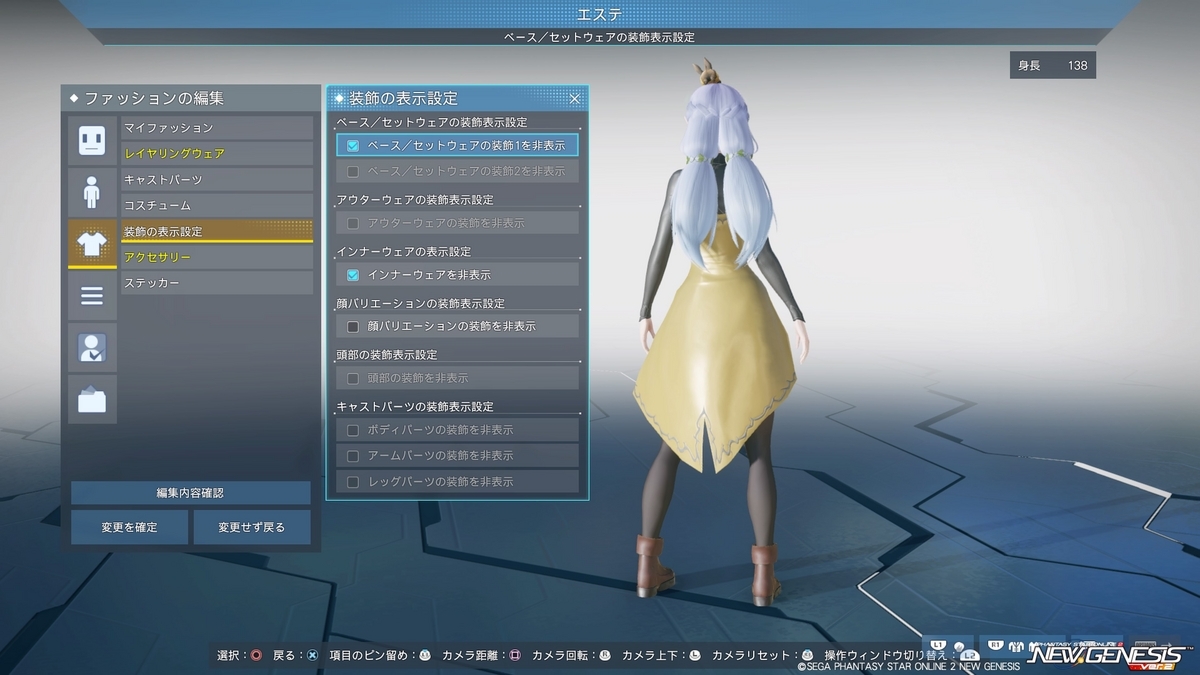The width and height of the screenshot is (1200, 675).
Task: Open アクセサリー menu item
Action: (217, 257)
